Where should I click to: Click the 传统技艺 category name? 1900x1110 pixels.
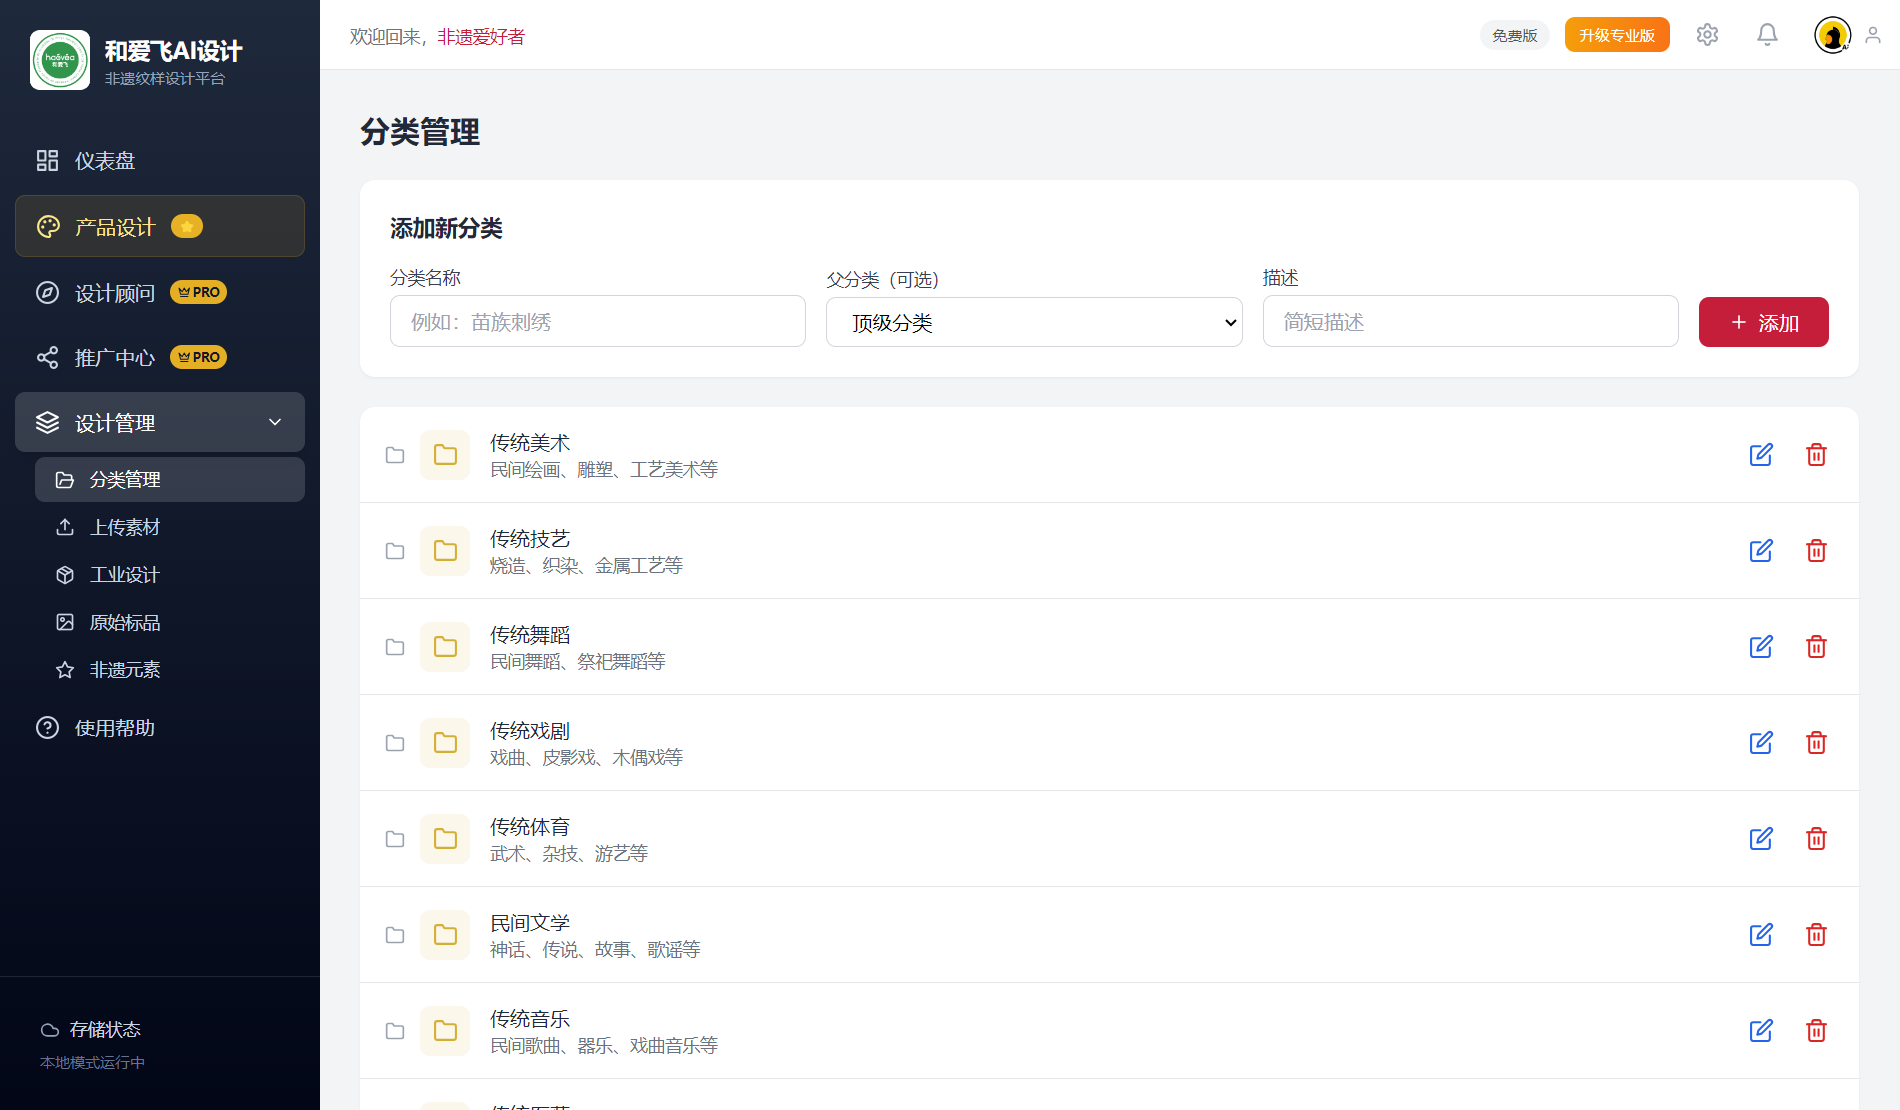point(530,538)
